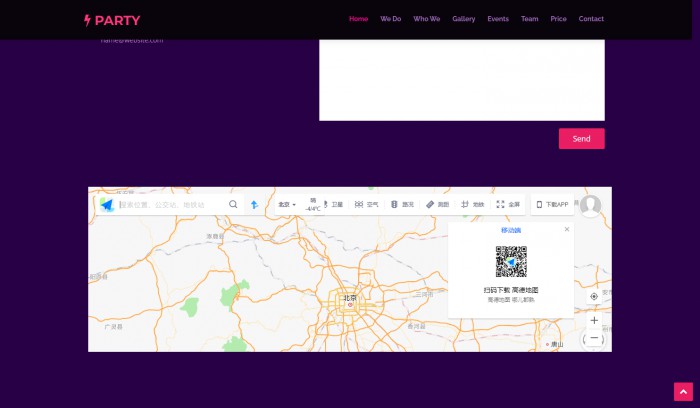Open the Team nav link
The height and width of the screenshot is (408, 700).
pos(529,19)
